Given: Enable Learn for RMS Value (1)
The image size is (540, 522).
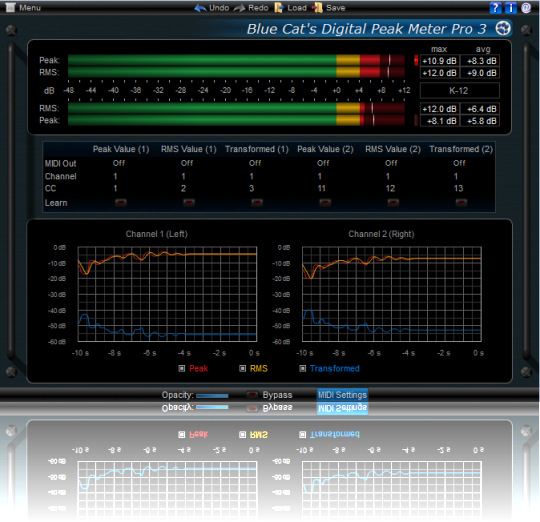Looking at the screenshot, I should 189,202.
